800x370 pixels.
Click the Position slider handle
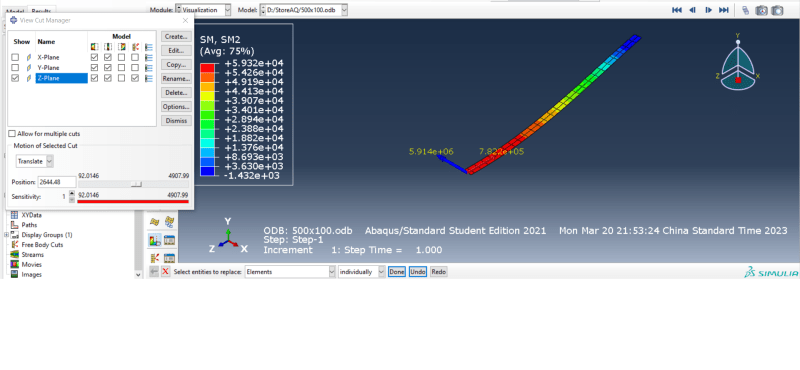[136, 184]
